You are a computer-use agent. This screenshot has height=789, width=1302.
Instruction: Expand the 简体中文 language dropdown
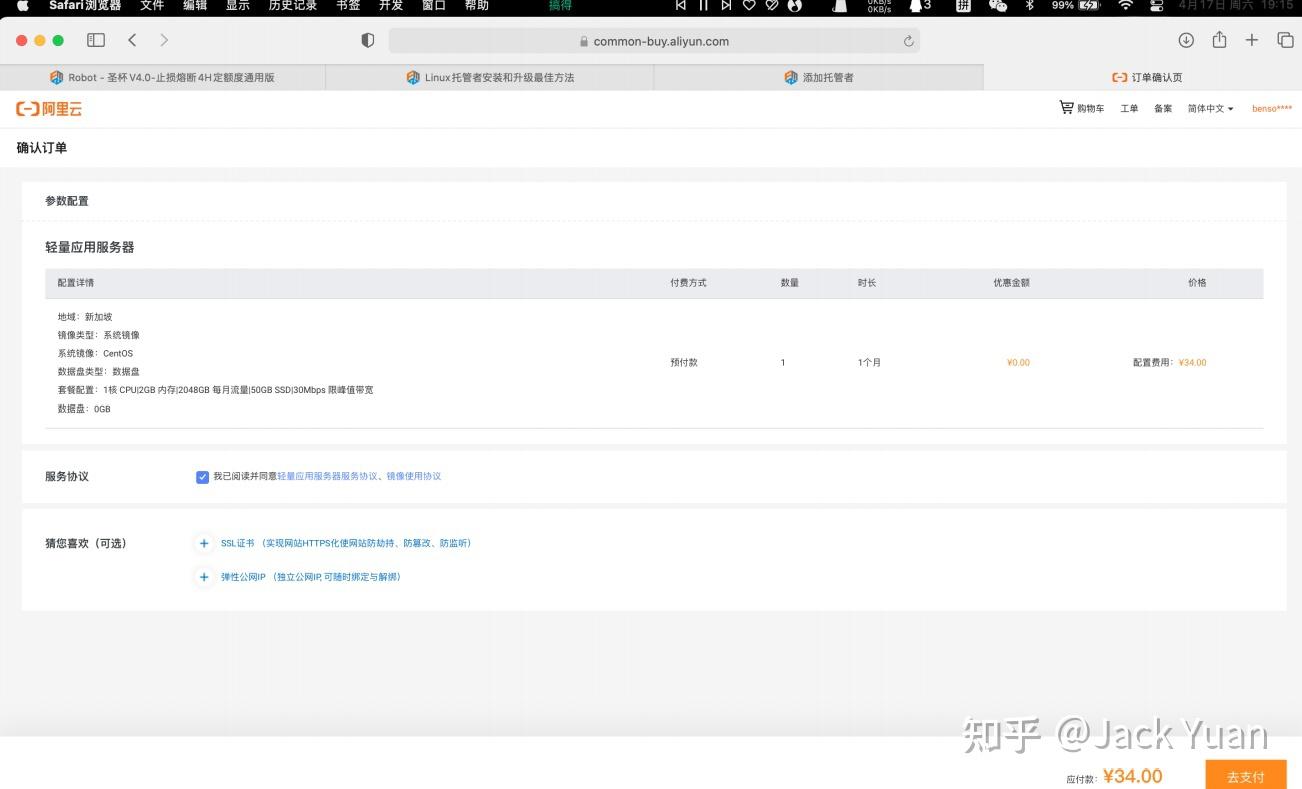[1210, 108]
